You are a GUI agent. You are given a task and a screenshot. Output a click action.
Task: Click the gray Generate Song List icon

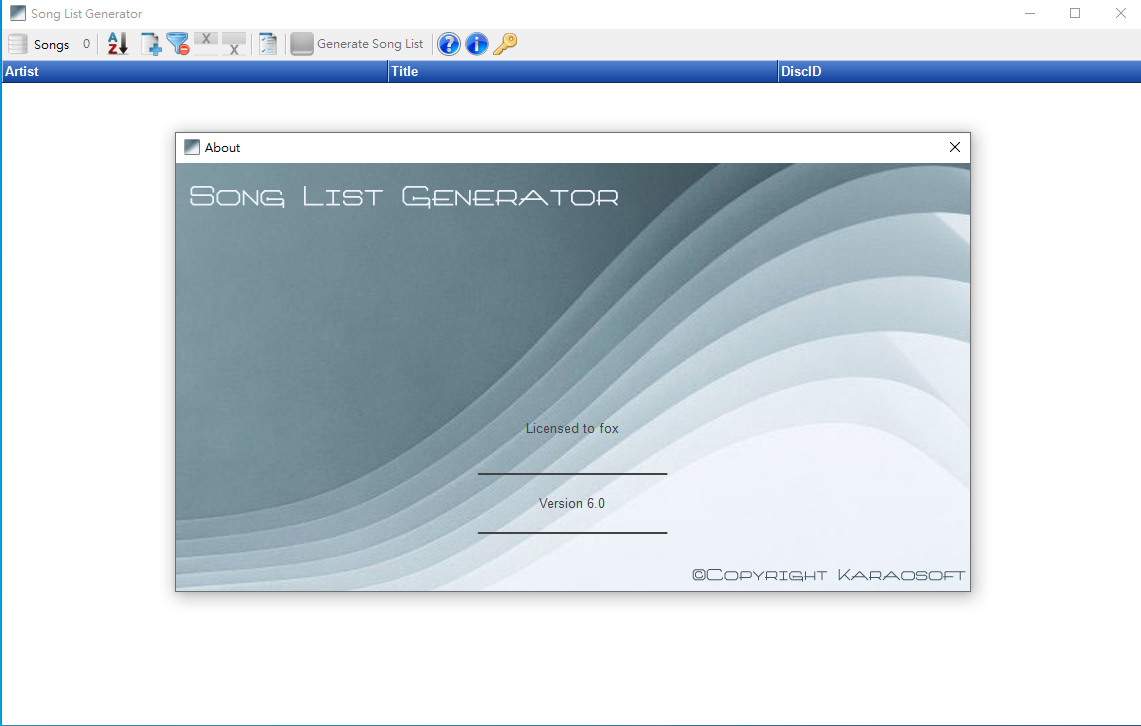coord(301,44)
